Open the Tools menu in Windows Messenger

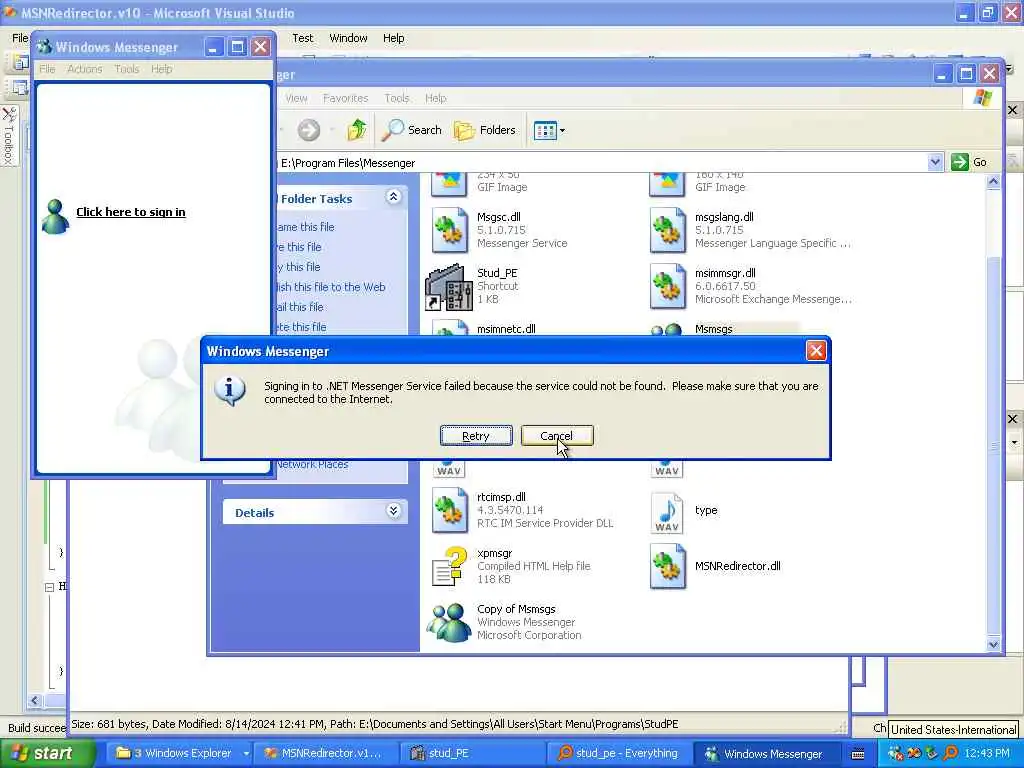coord(127,69)
